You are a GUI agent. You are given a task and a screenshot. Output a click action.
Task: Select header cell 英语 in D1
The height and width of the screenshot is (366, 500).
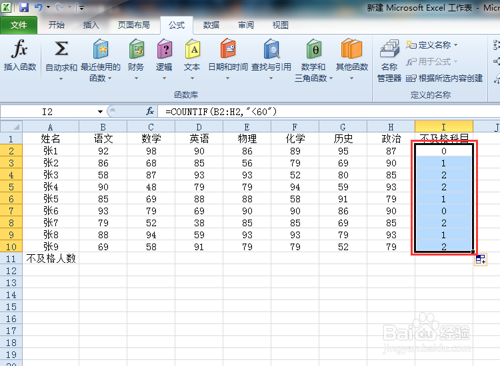tap(199, 139)
